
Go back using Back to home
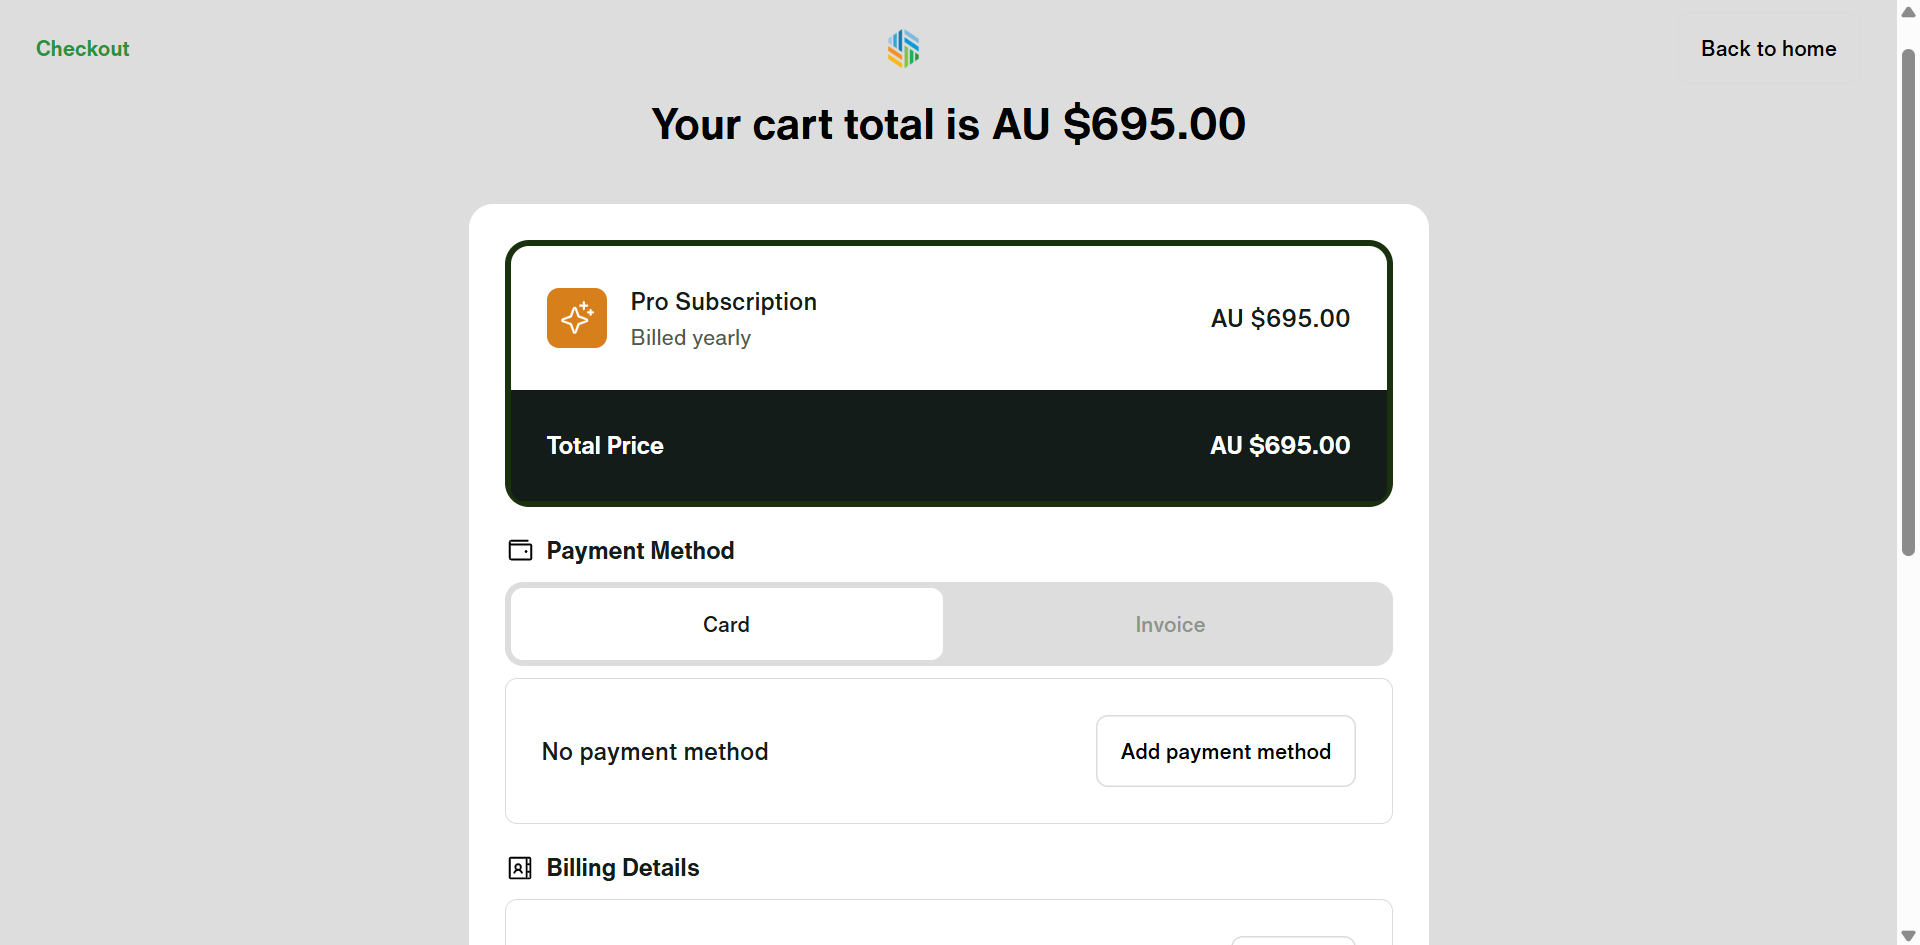point(1768,48)
